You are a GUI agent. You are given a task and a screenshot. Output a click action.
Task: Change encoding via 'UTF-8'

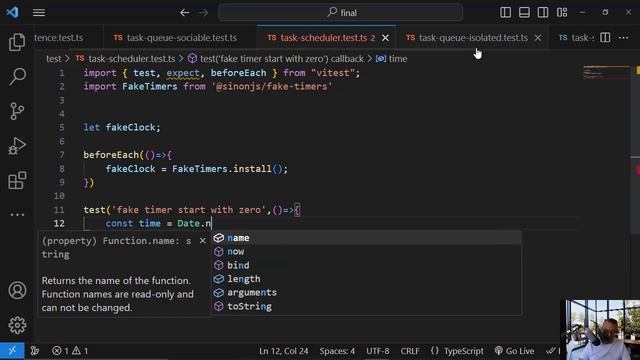tap(378, 351)
